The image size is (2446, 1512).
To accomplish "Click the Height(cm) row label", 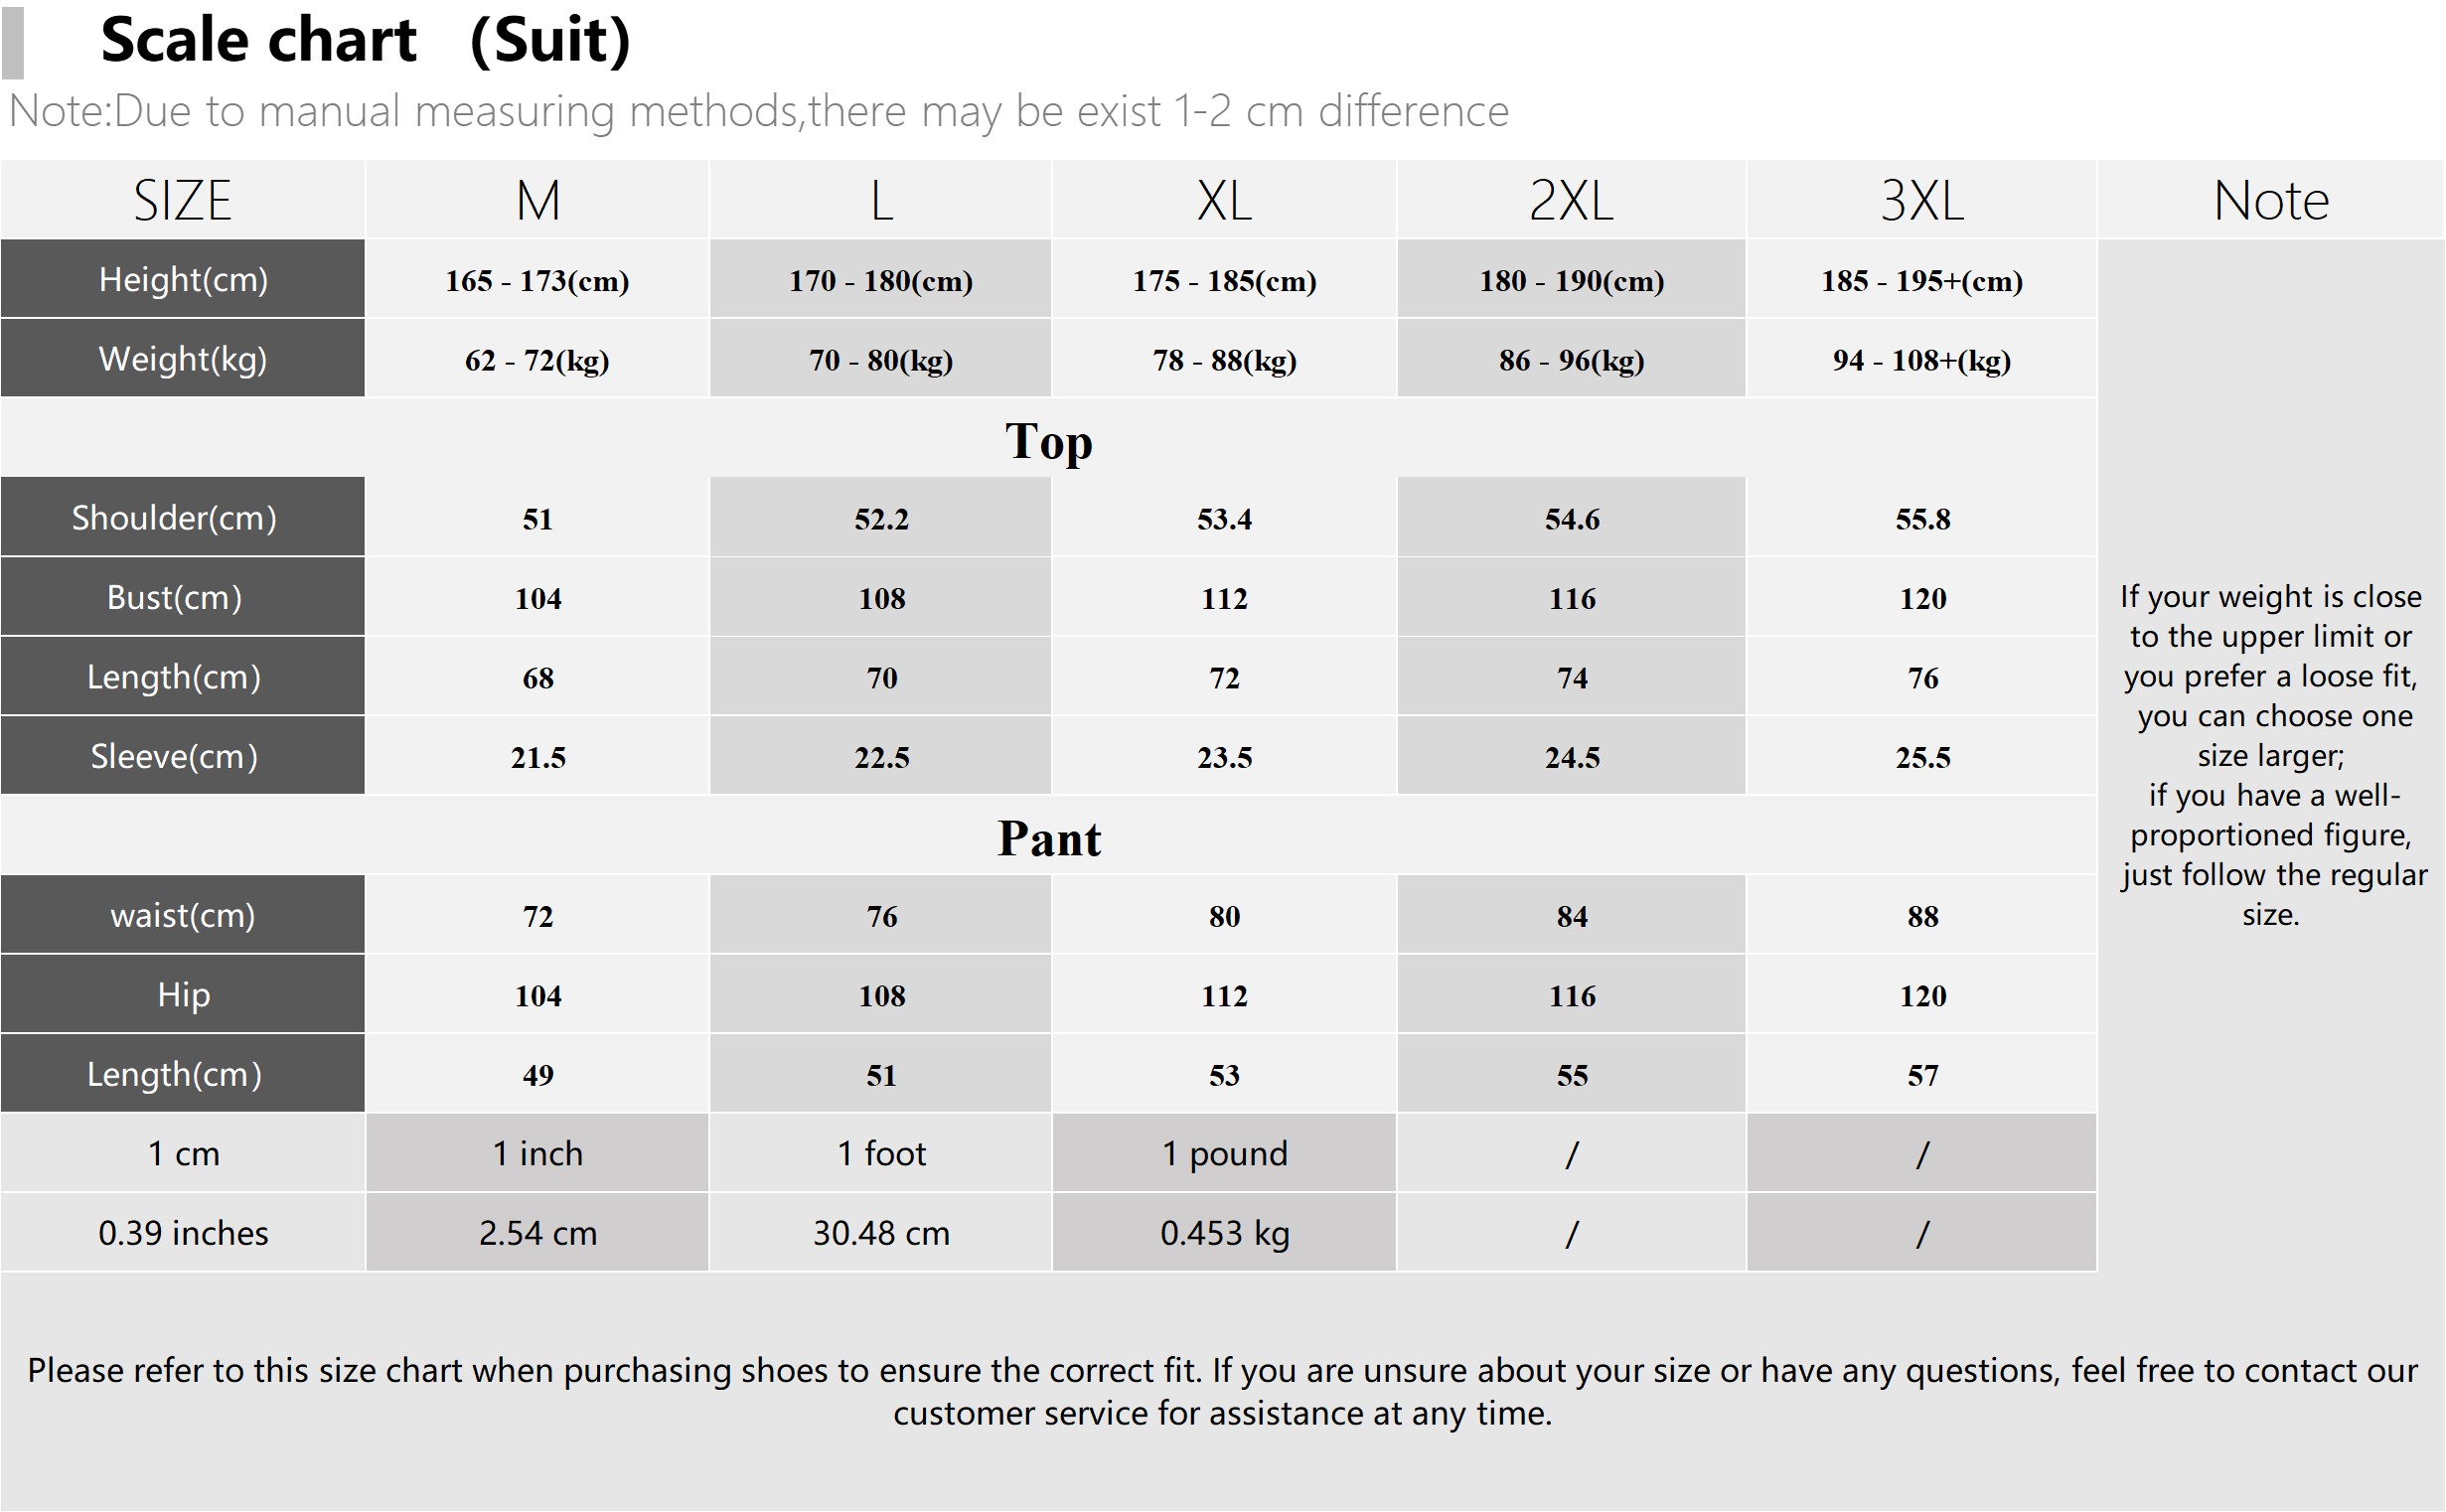I will coord(183,279).
